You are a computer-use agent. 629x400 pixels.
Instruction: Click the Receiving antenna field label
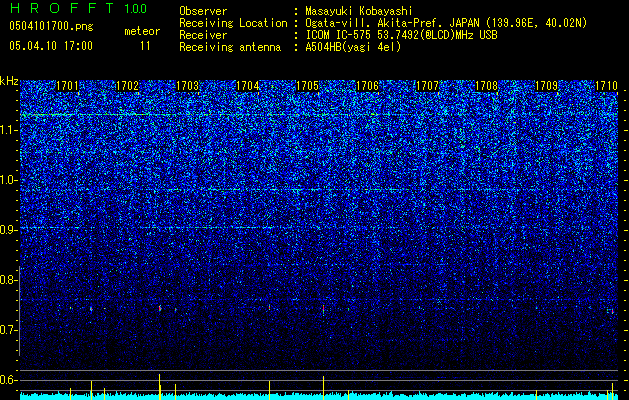coord(230,47)
